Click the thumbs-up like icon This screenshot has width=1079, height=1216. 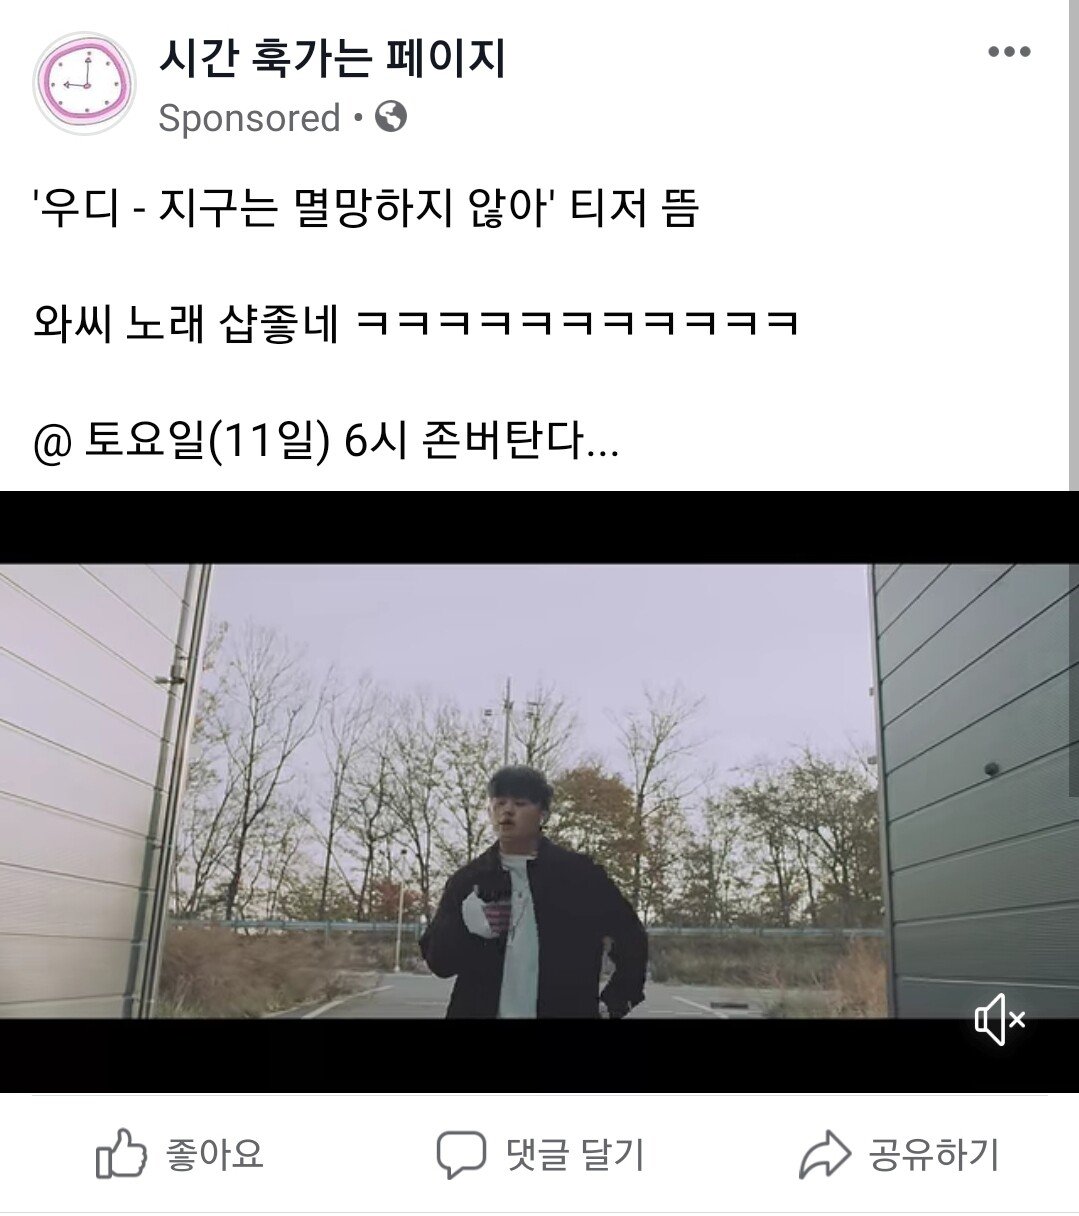pyautogui.click(x=121, y=1154)
